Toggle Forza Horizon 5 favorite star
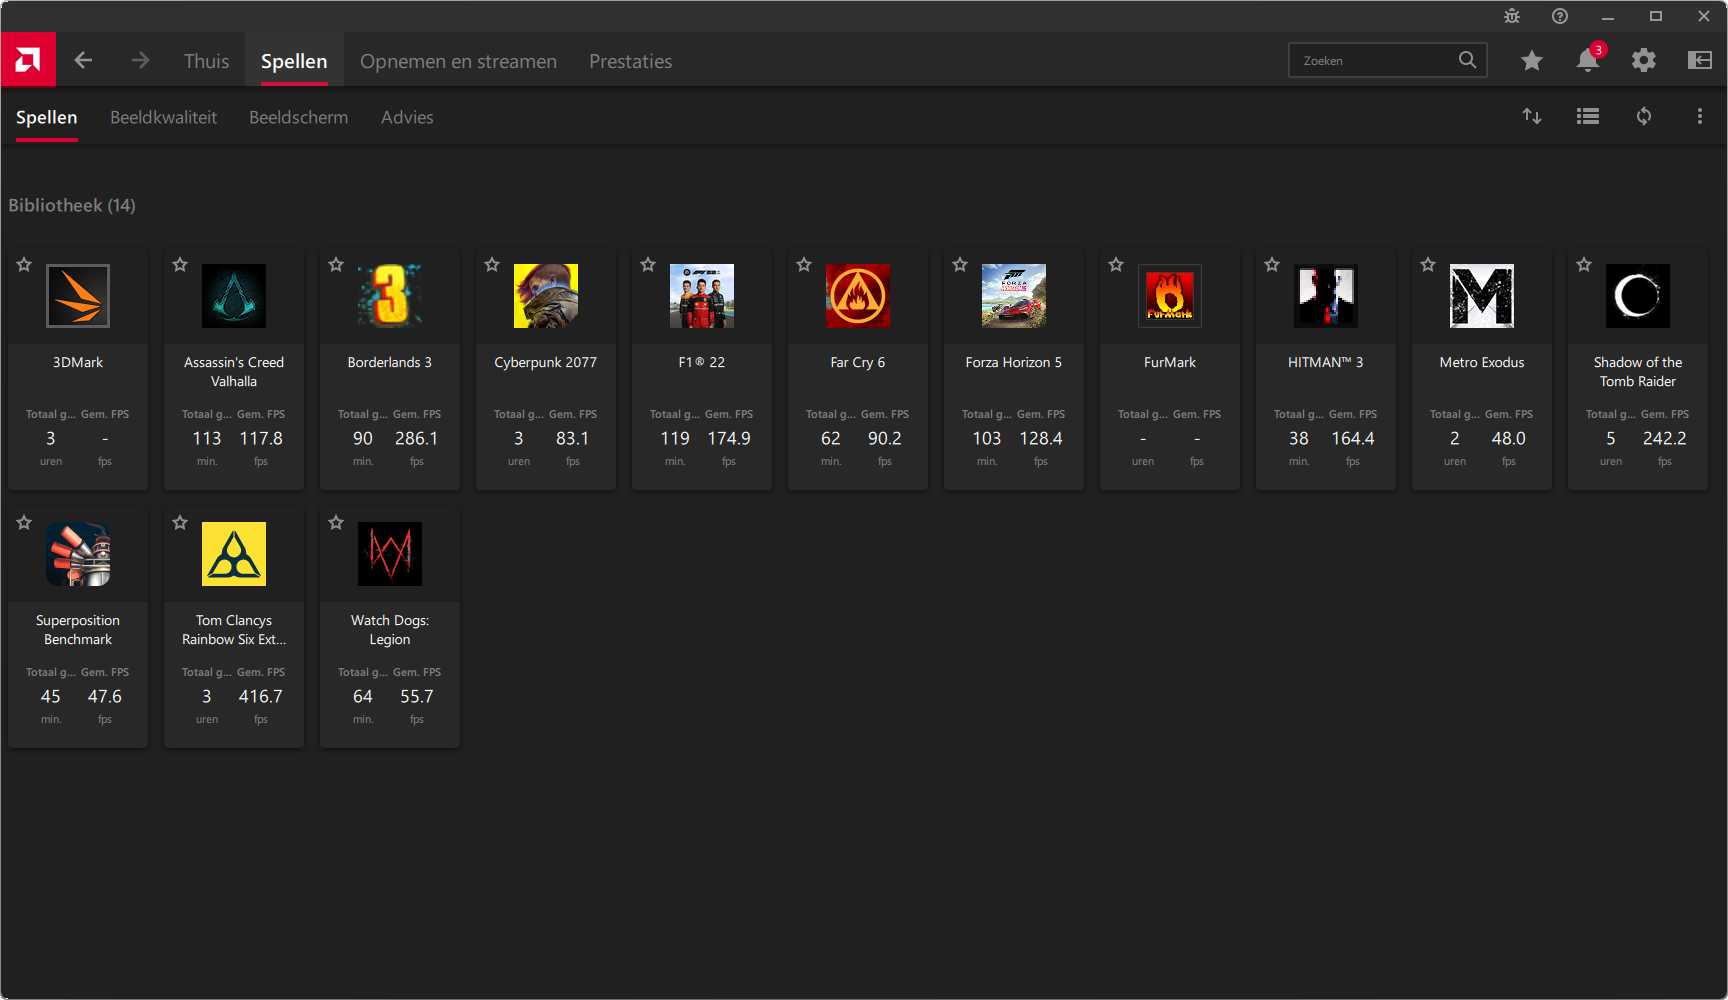 [960, 265]
